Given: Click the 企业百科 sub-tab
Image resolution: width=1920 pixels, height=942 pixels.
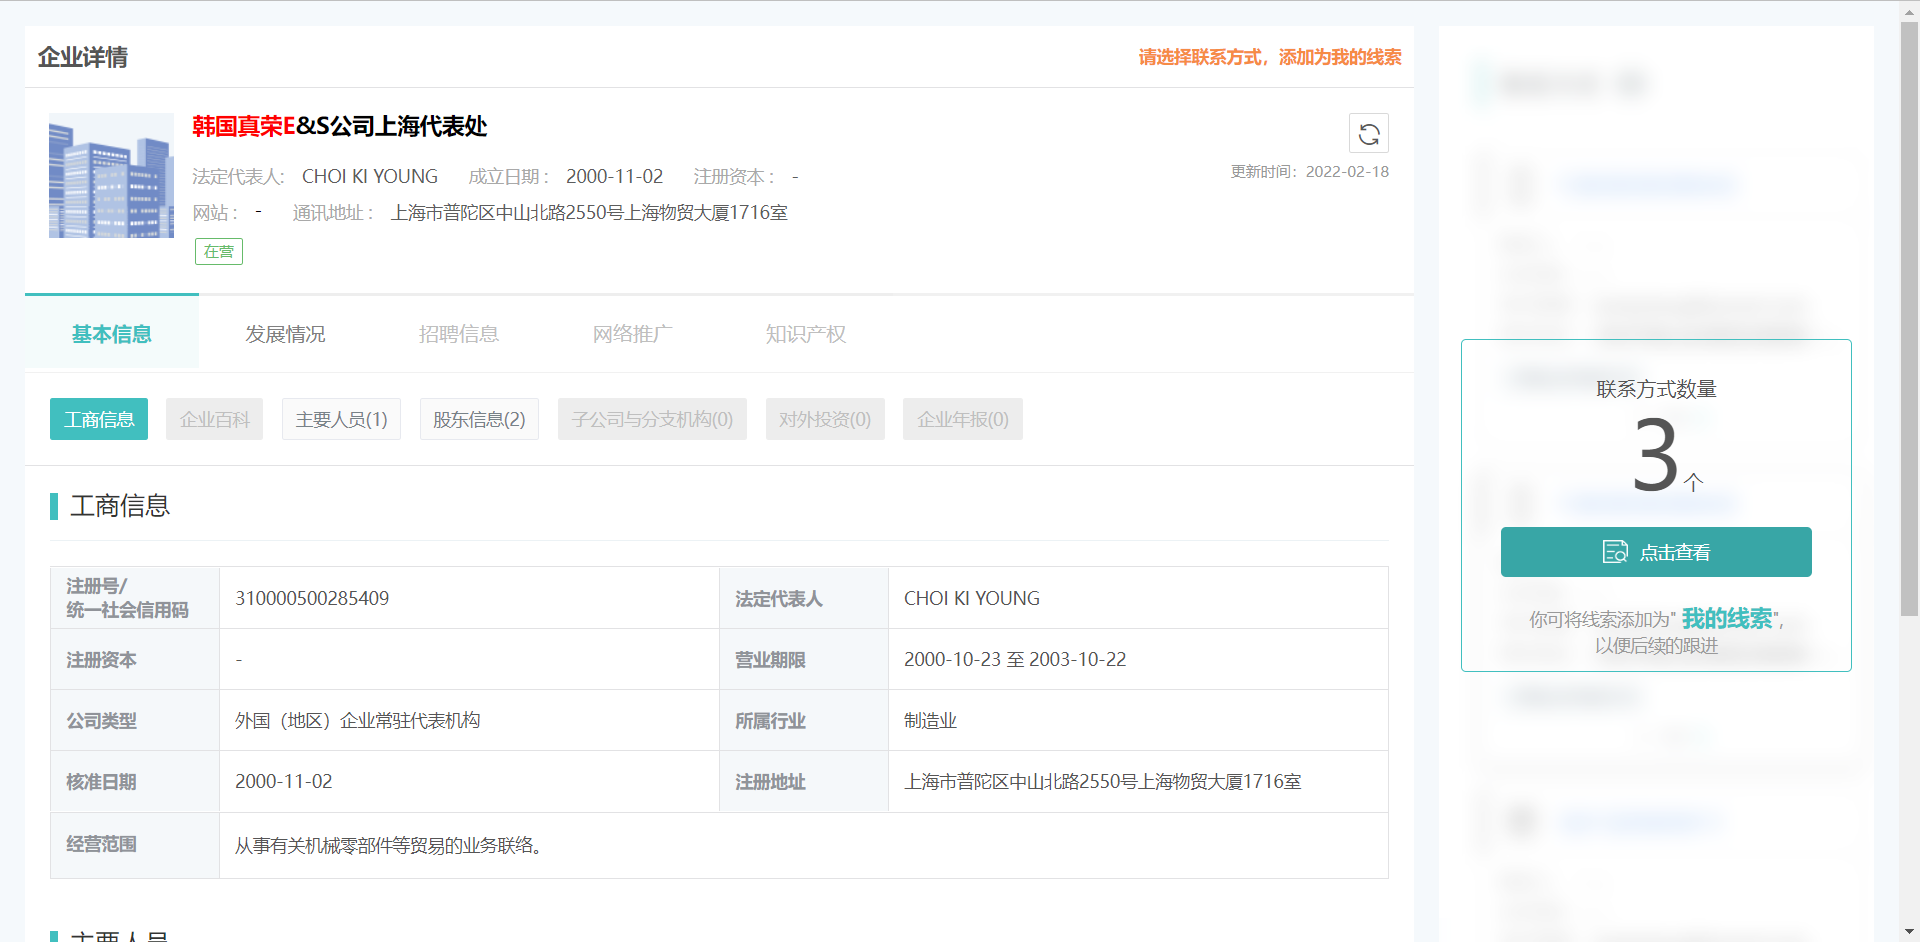Looking at the screenshot, I should tap(215, 419).
